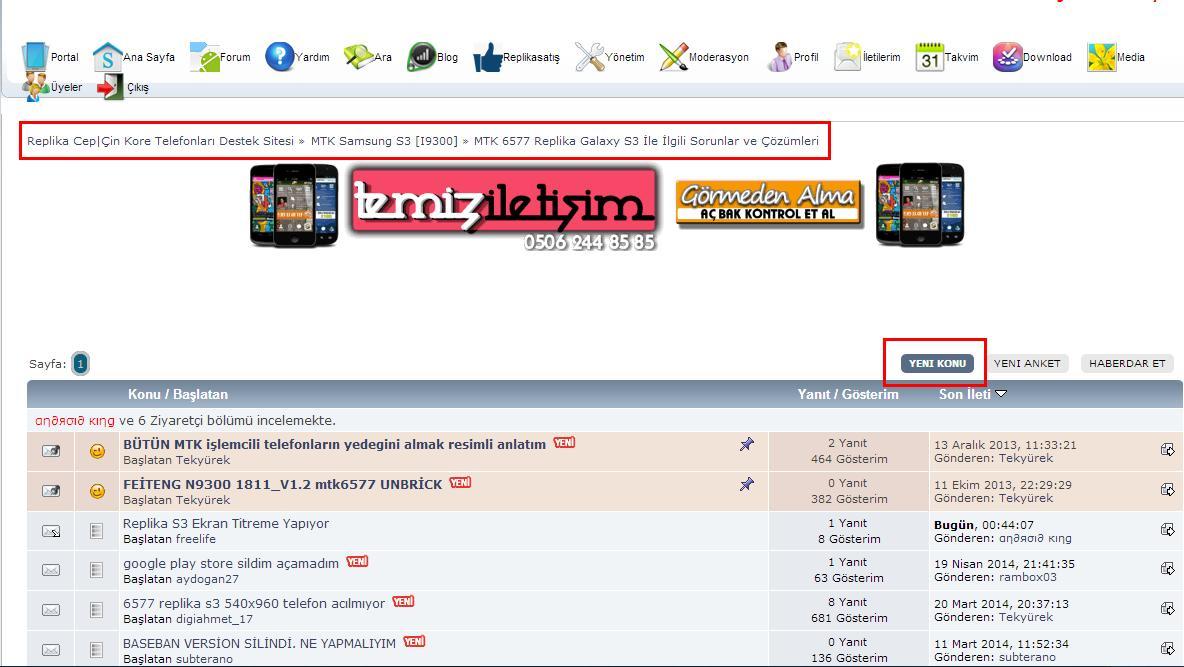Click the Takvim calendar icon
Screen dimensions: 1184x667
coord(929,58)
